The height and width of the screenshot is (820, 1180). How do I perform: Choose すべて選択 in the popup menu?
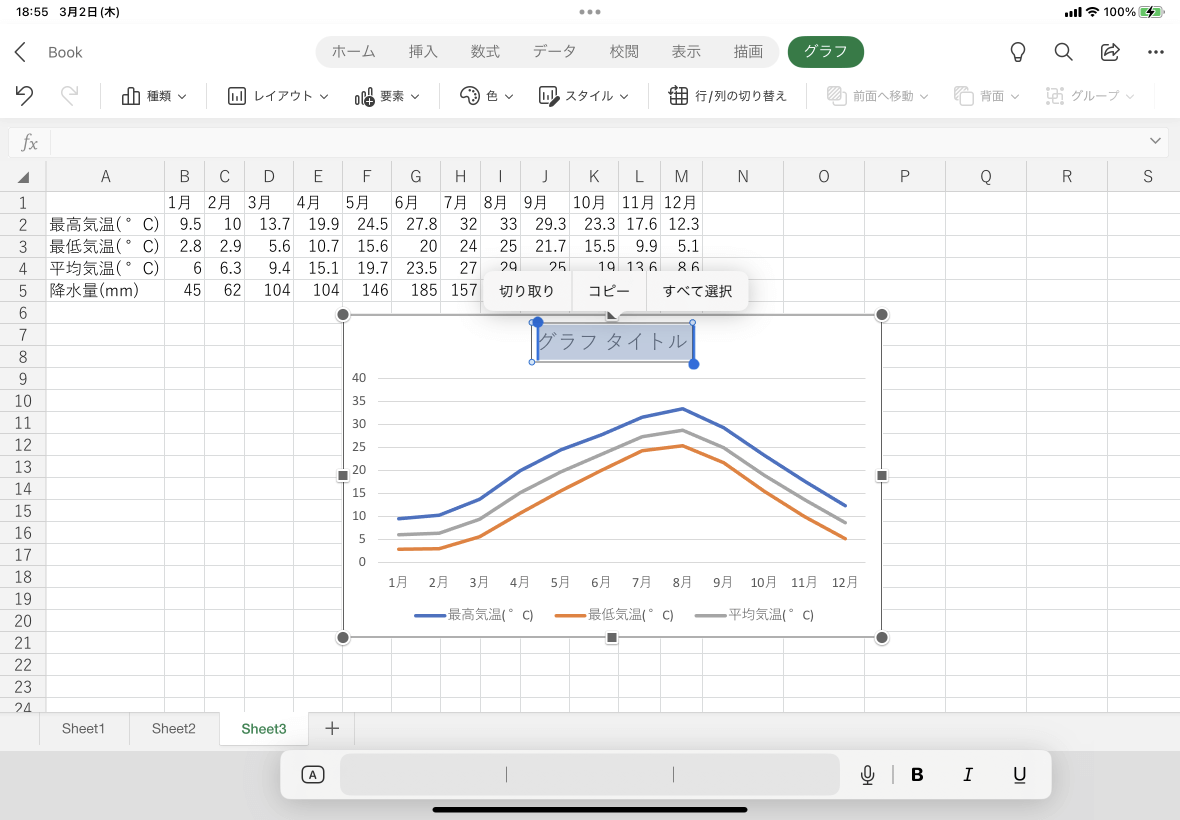click(697, 291)
